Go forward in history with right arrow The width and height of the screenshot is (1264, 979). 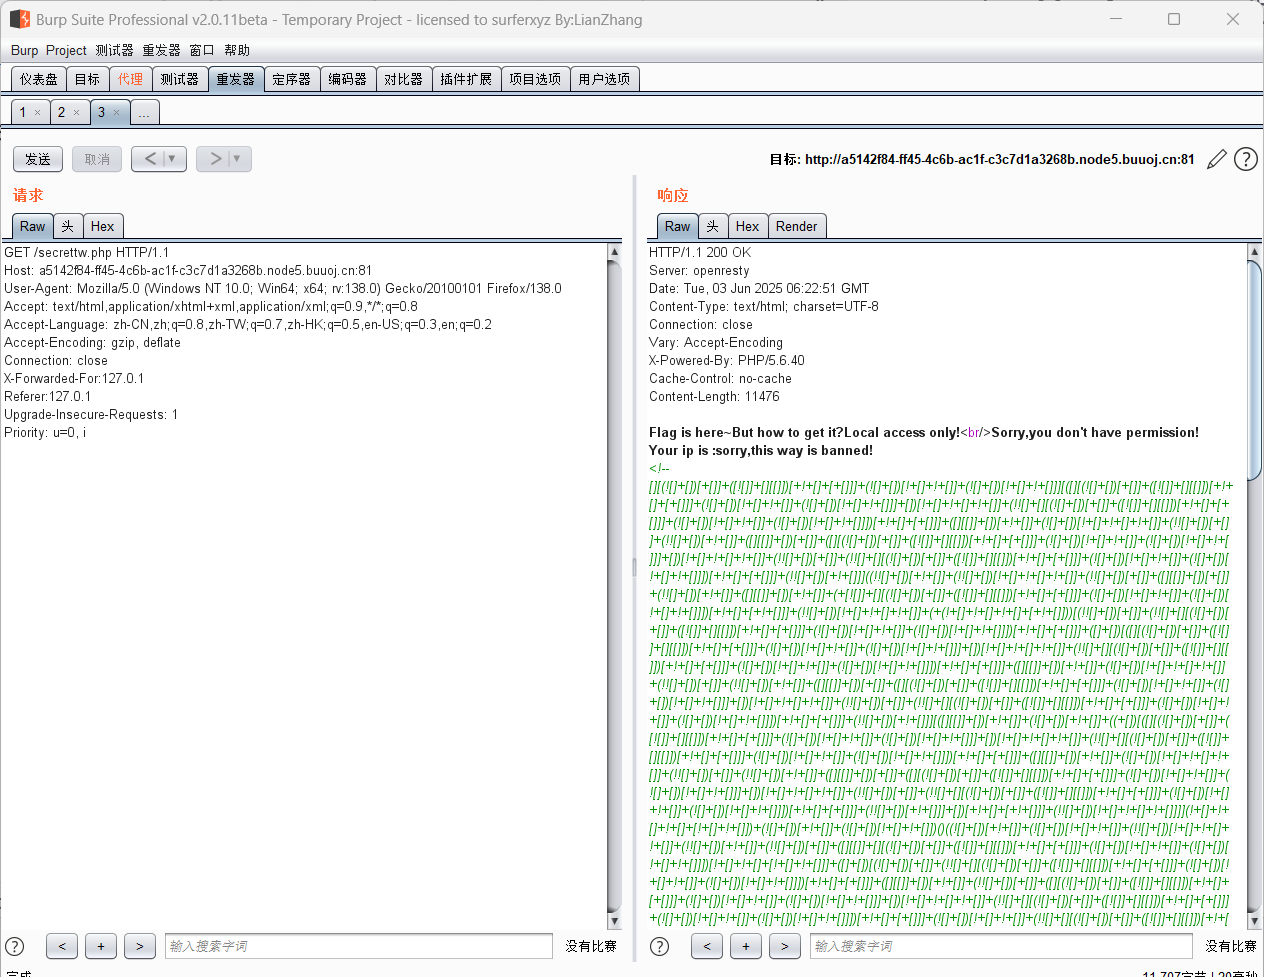coord(214,159)
